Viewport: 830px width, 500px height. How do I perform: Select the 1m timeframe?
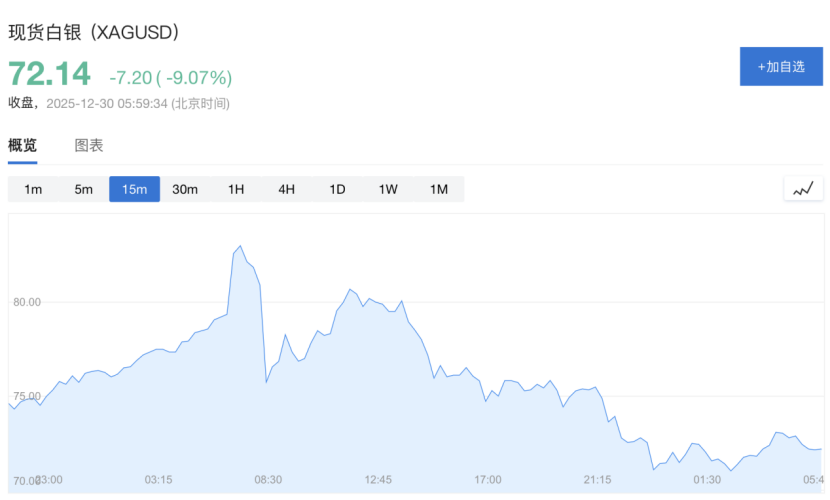coord(33,189)
